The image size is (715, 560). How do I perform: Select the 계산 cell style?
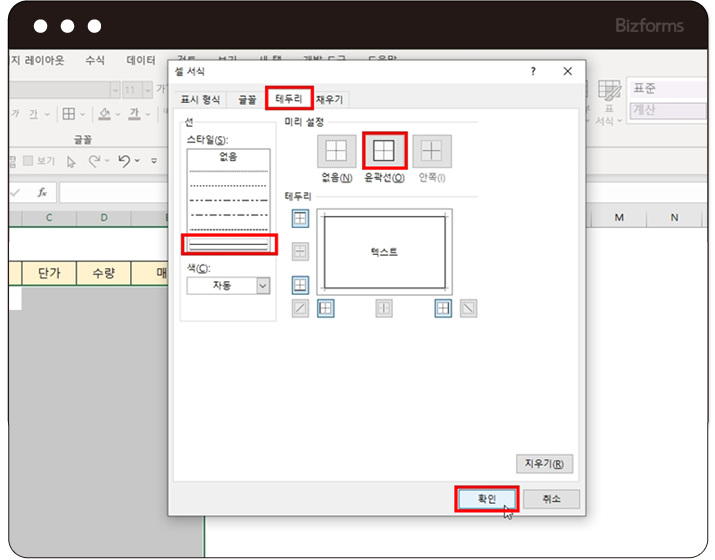coord(668,110)
